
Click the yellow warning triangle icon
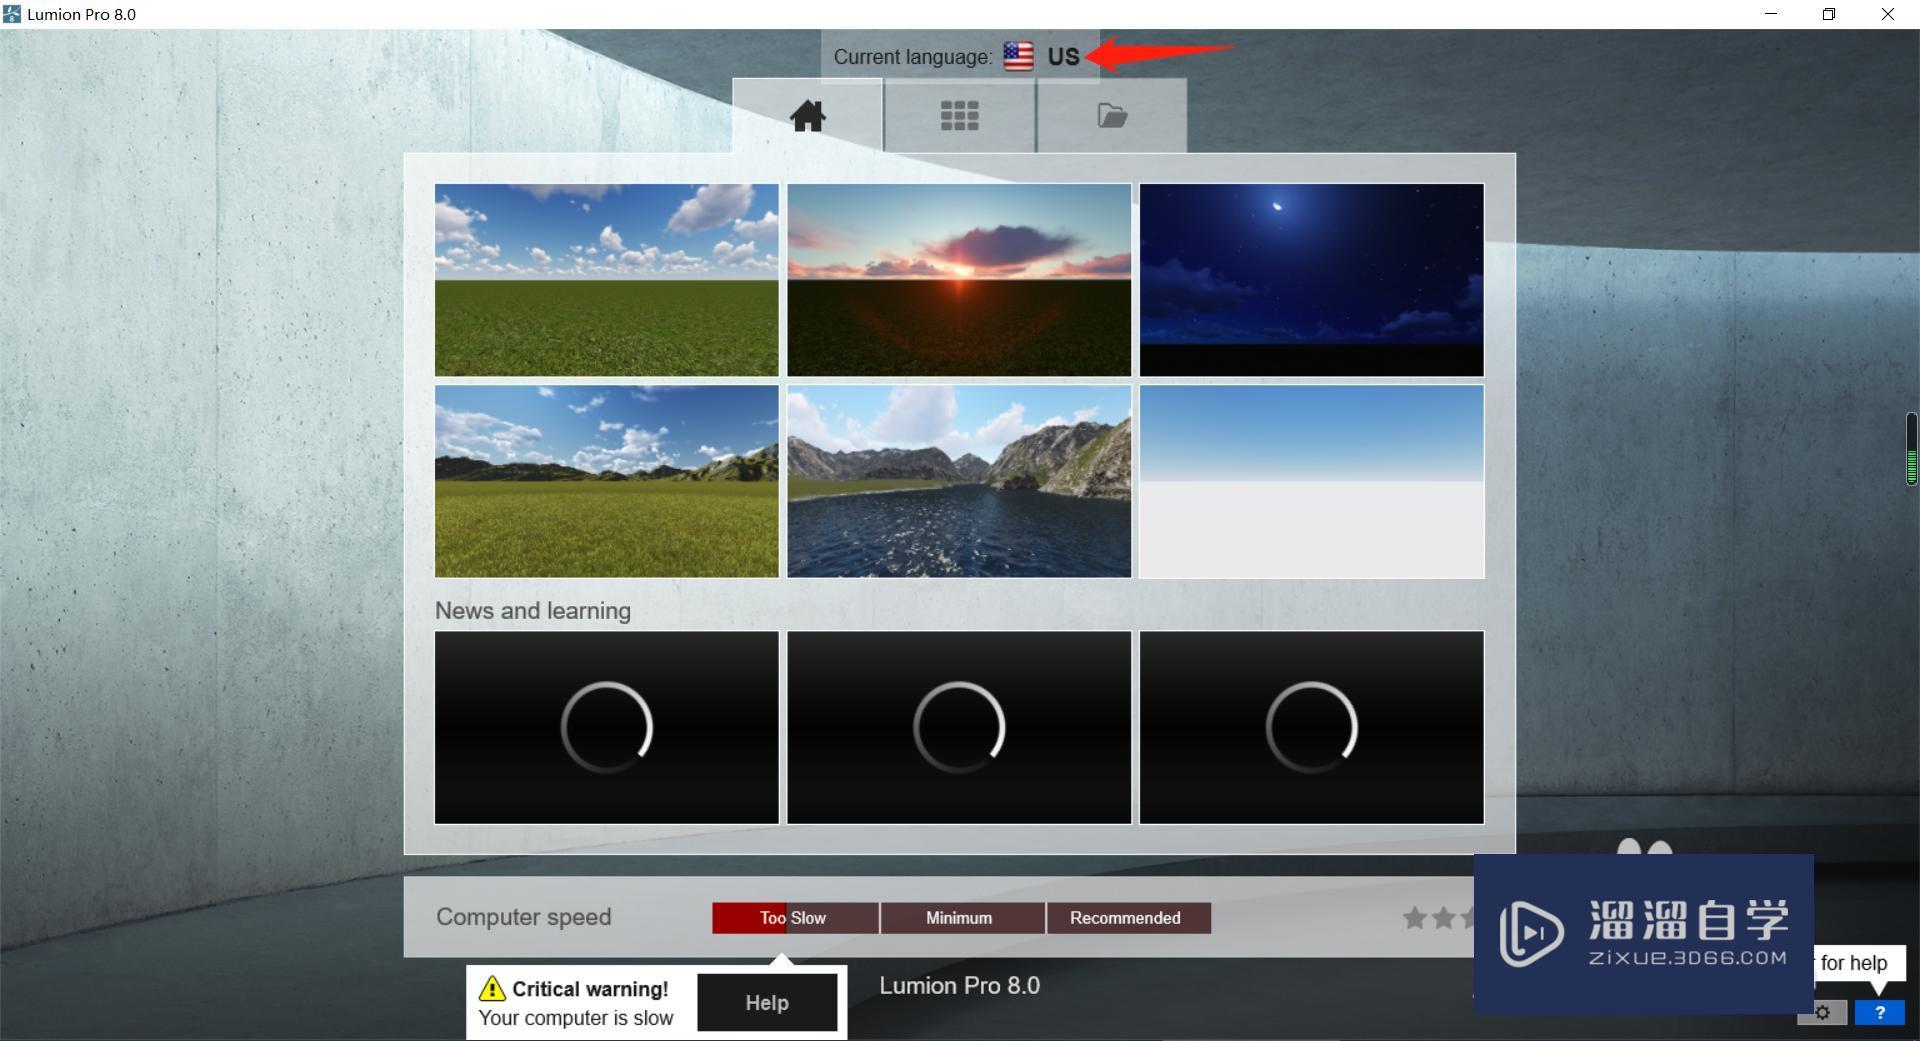(x=492, y=989)
